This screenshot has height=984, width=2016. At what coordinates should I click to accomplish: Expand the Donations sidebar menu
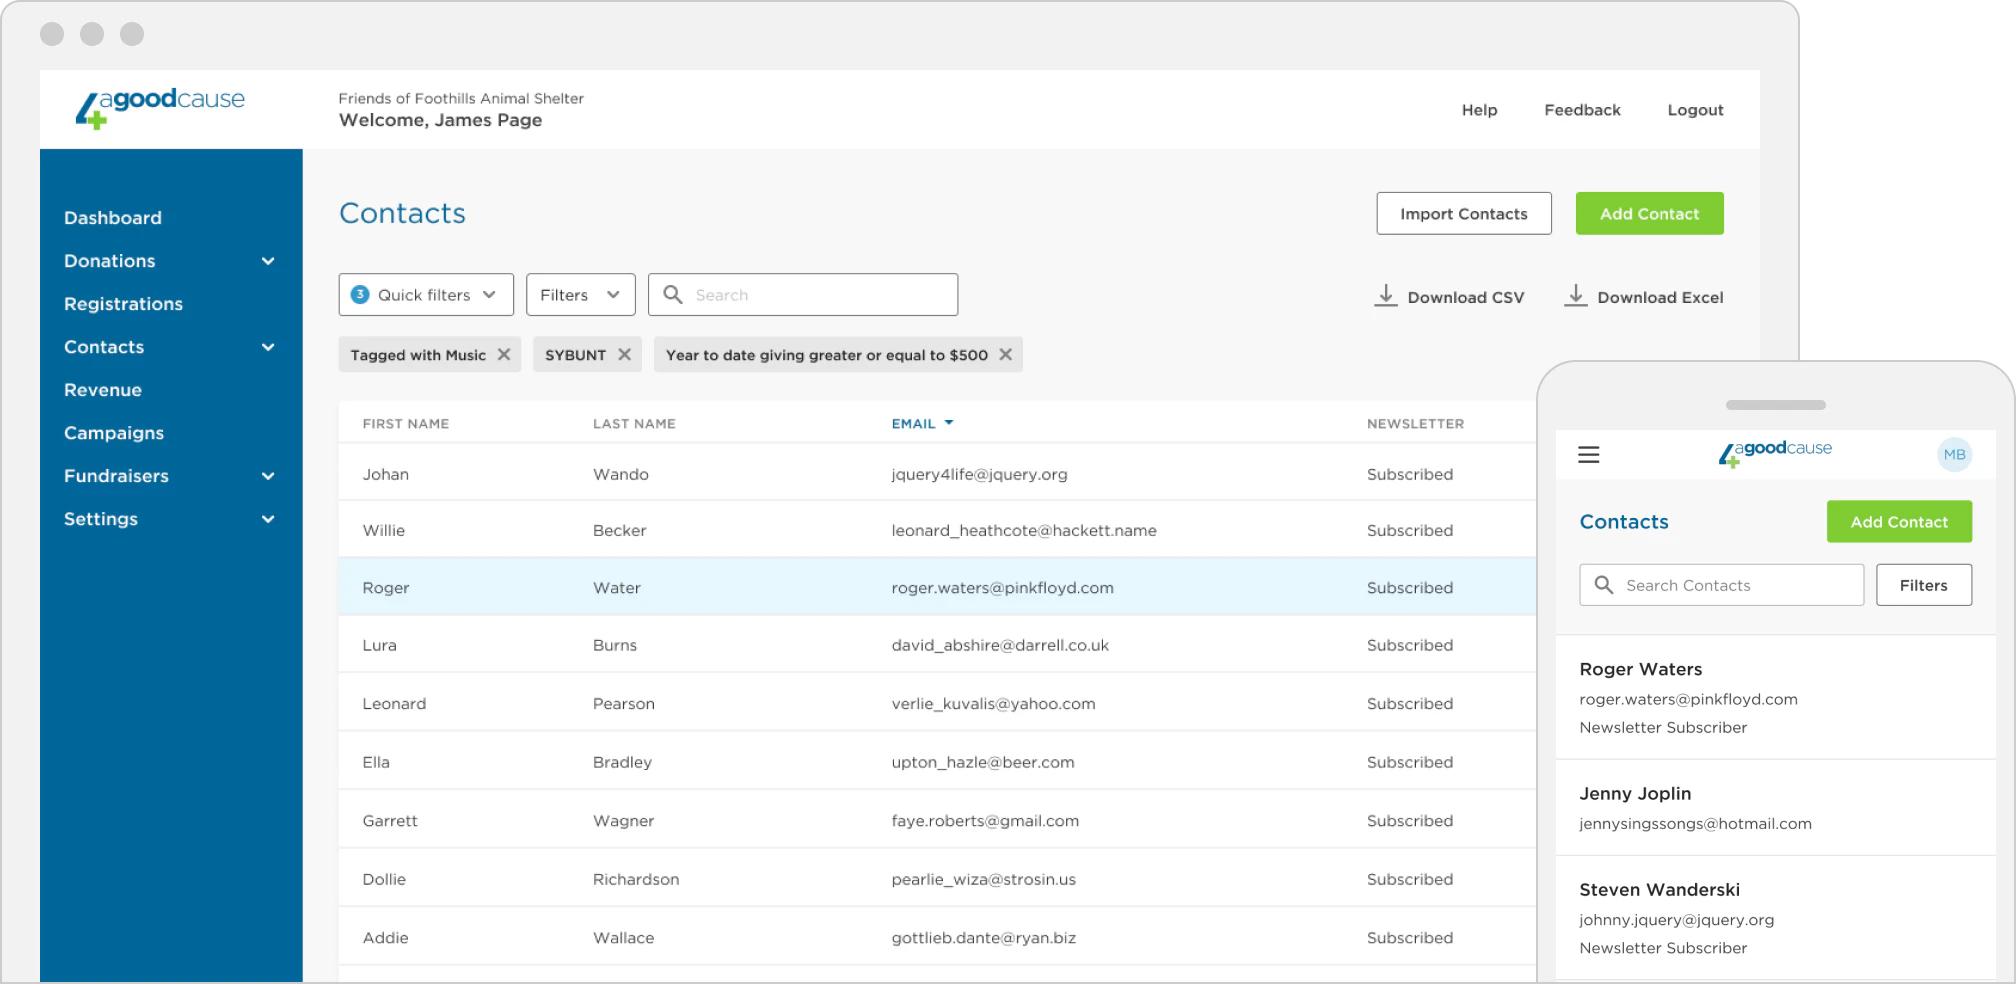point(268,261)
